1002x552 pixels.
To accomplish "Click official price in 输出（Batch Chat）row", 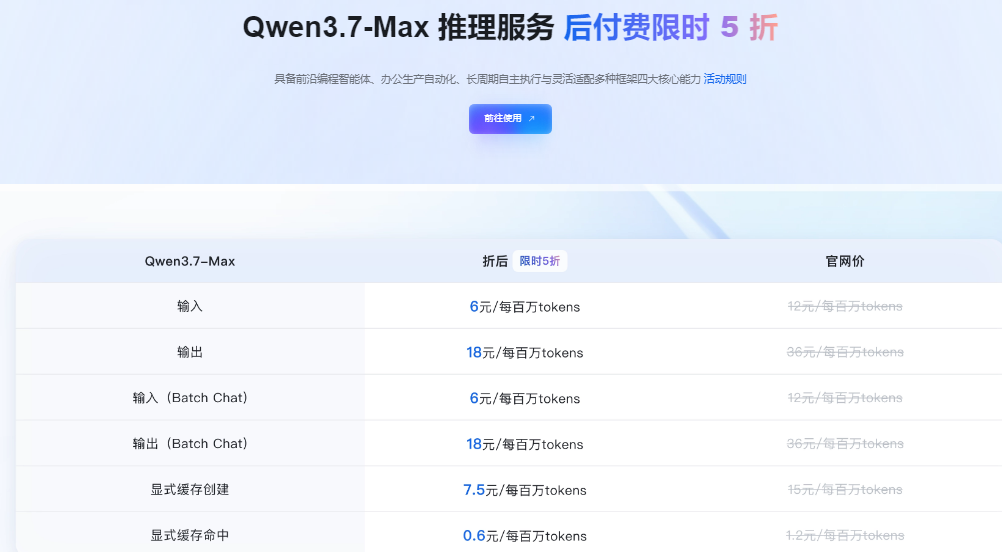I will (x=845, y=444).
